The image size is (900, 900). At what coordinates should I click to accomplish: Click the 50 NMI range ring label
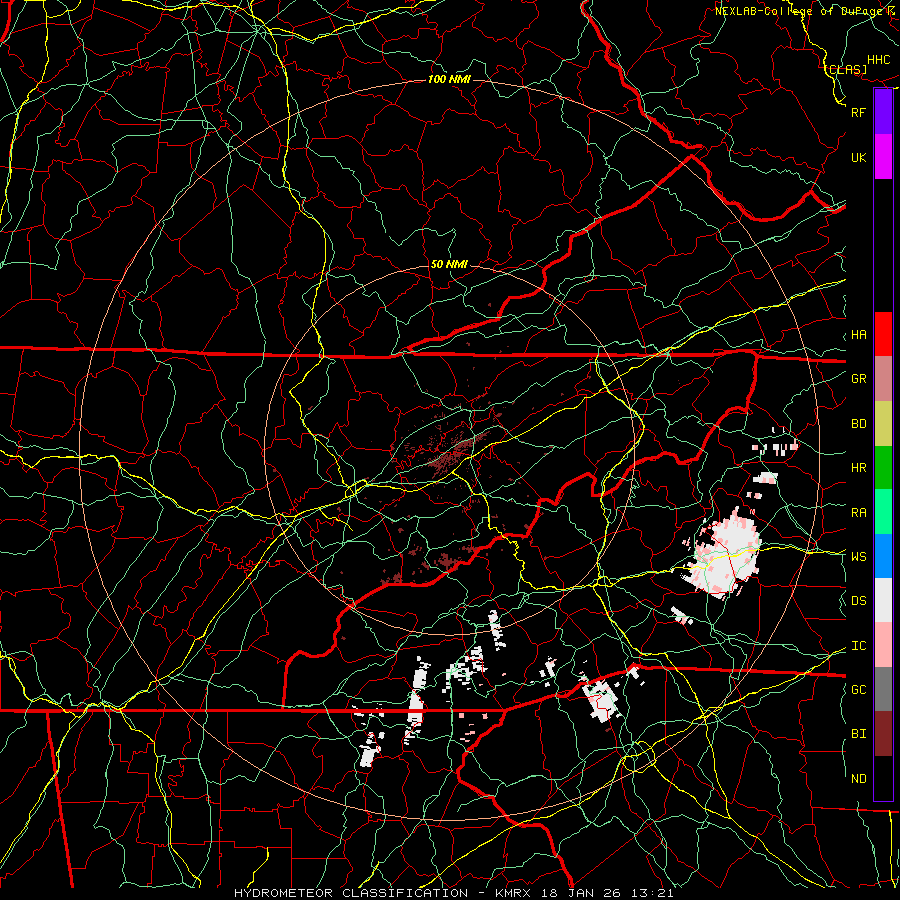coord(449,264)
